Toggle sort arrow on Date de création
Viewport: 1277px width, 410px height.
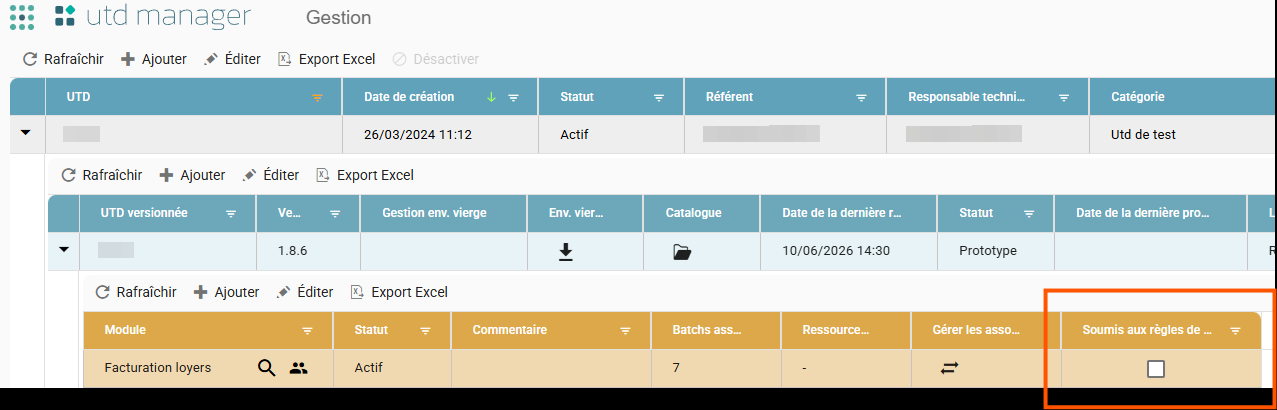[x=491, y=97]
